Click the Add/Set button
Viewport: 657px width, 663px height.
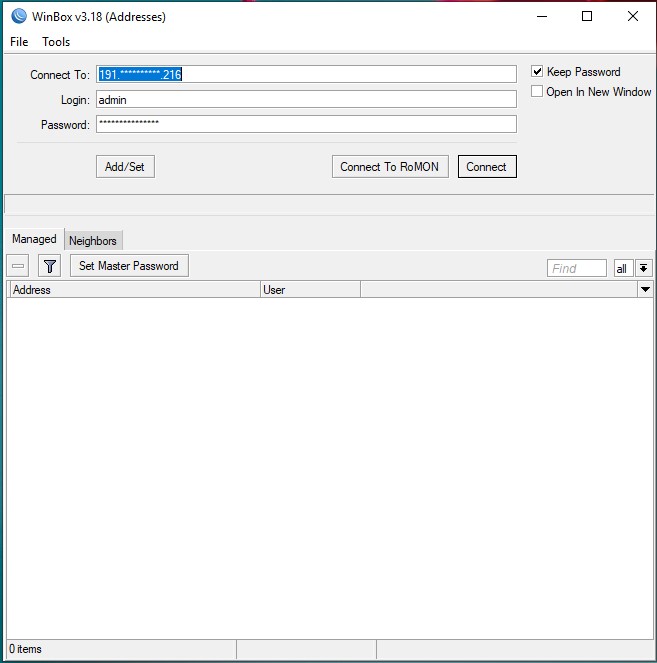pos(125,167)
